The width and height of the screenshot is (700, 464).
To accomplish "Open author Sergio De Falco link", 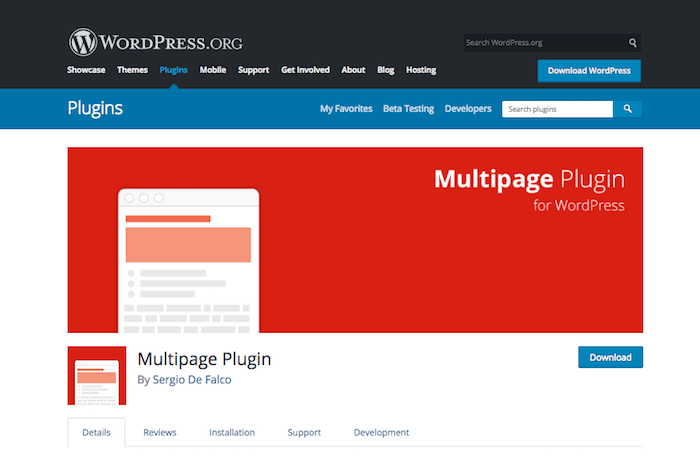I will (x=192, y=380).
